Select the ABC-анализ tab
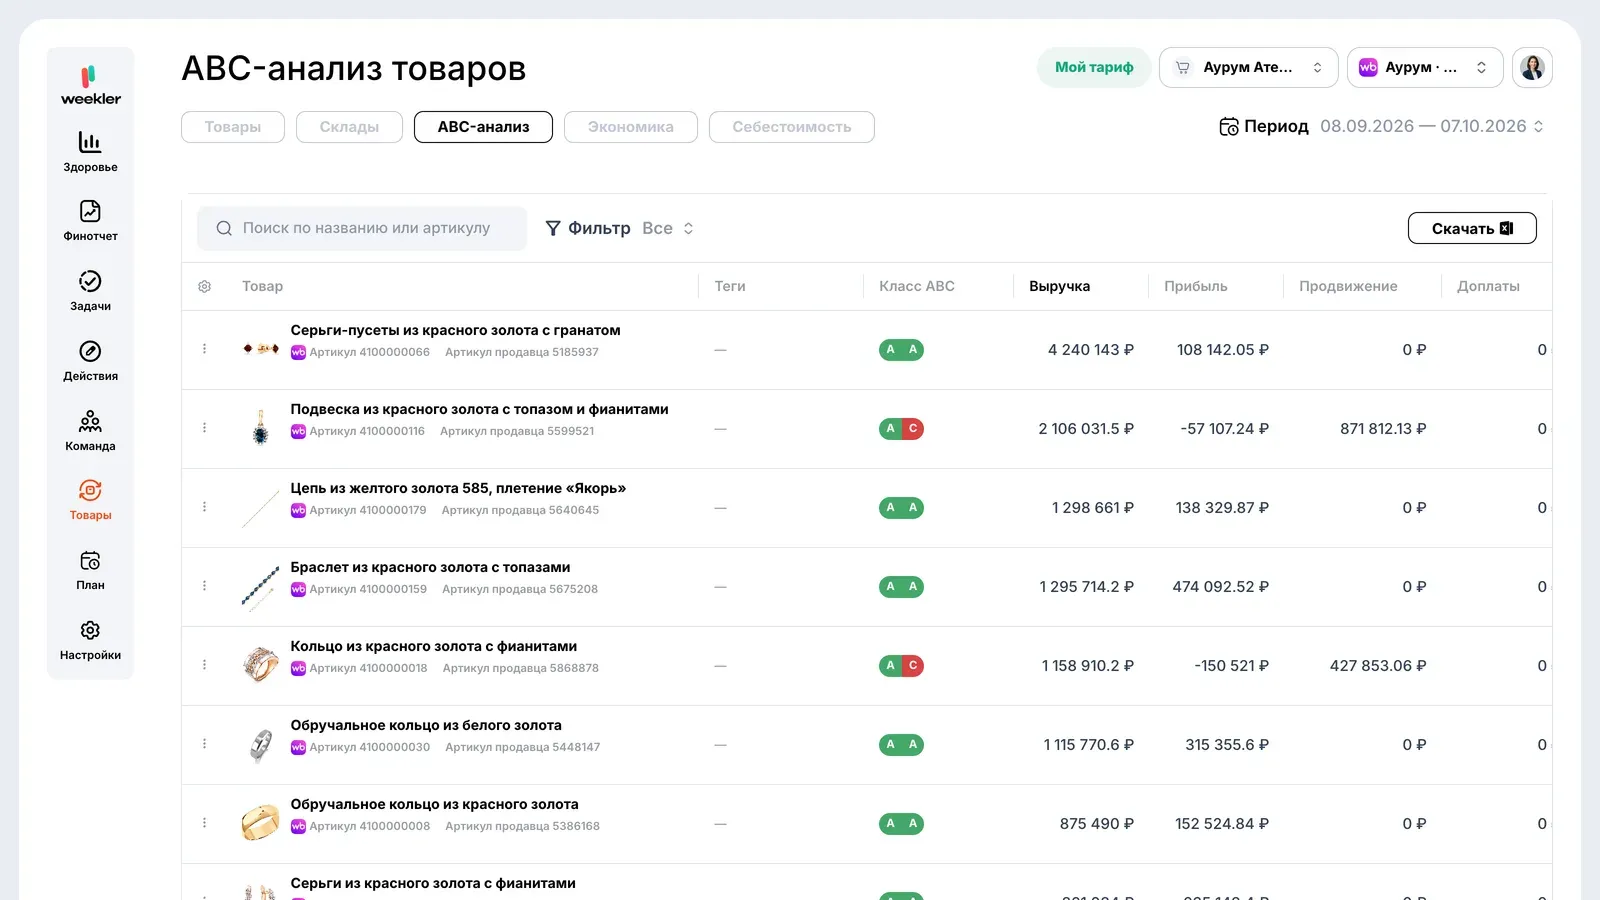 click(x=483, y=127)
